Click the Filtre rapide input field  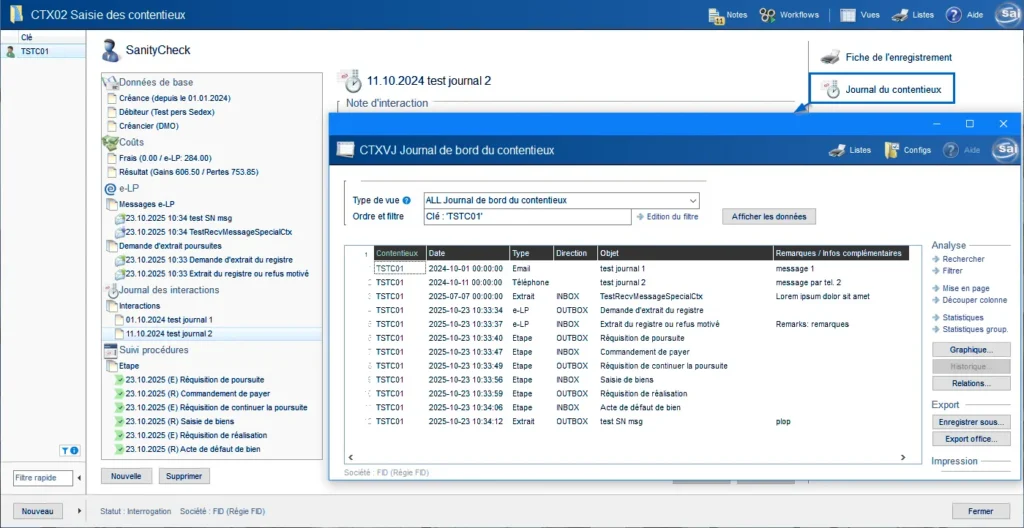42,478
